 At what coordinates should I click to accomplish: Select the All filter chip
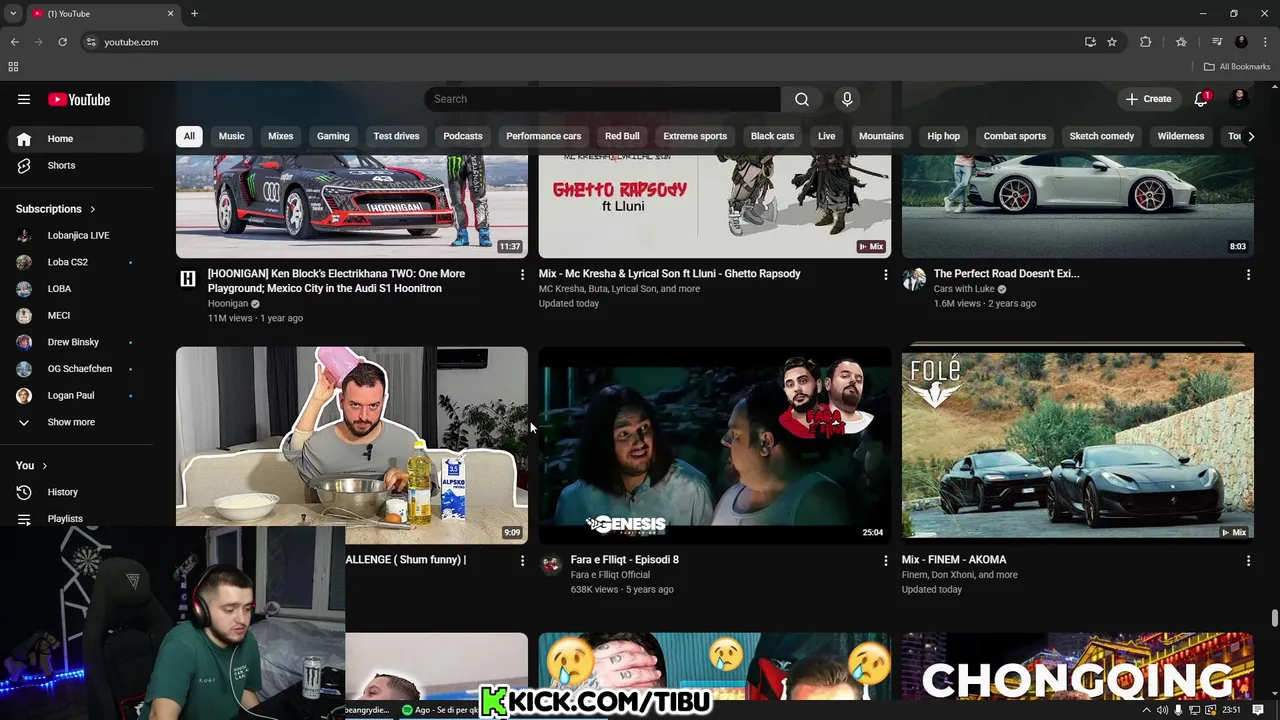(x=189, y=136)
